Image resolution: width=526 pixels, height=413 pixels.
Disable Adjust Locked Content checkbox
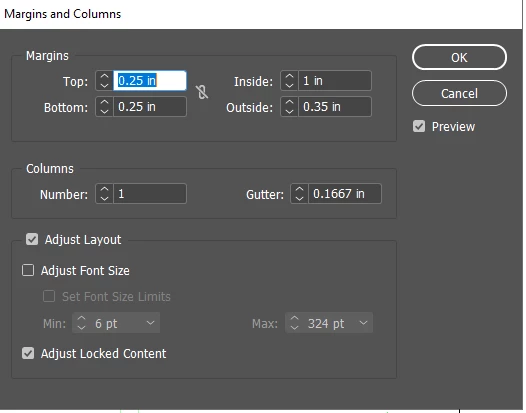point(28,353)
